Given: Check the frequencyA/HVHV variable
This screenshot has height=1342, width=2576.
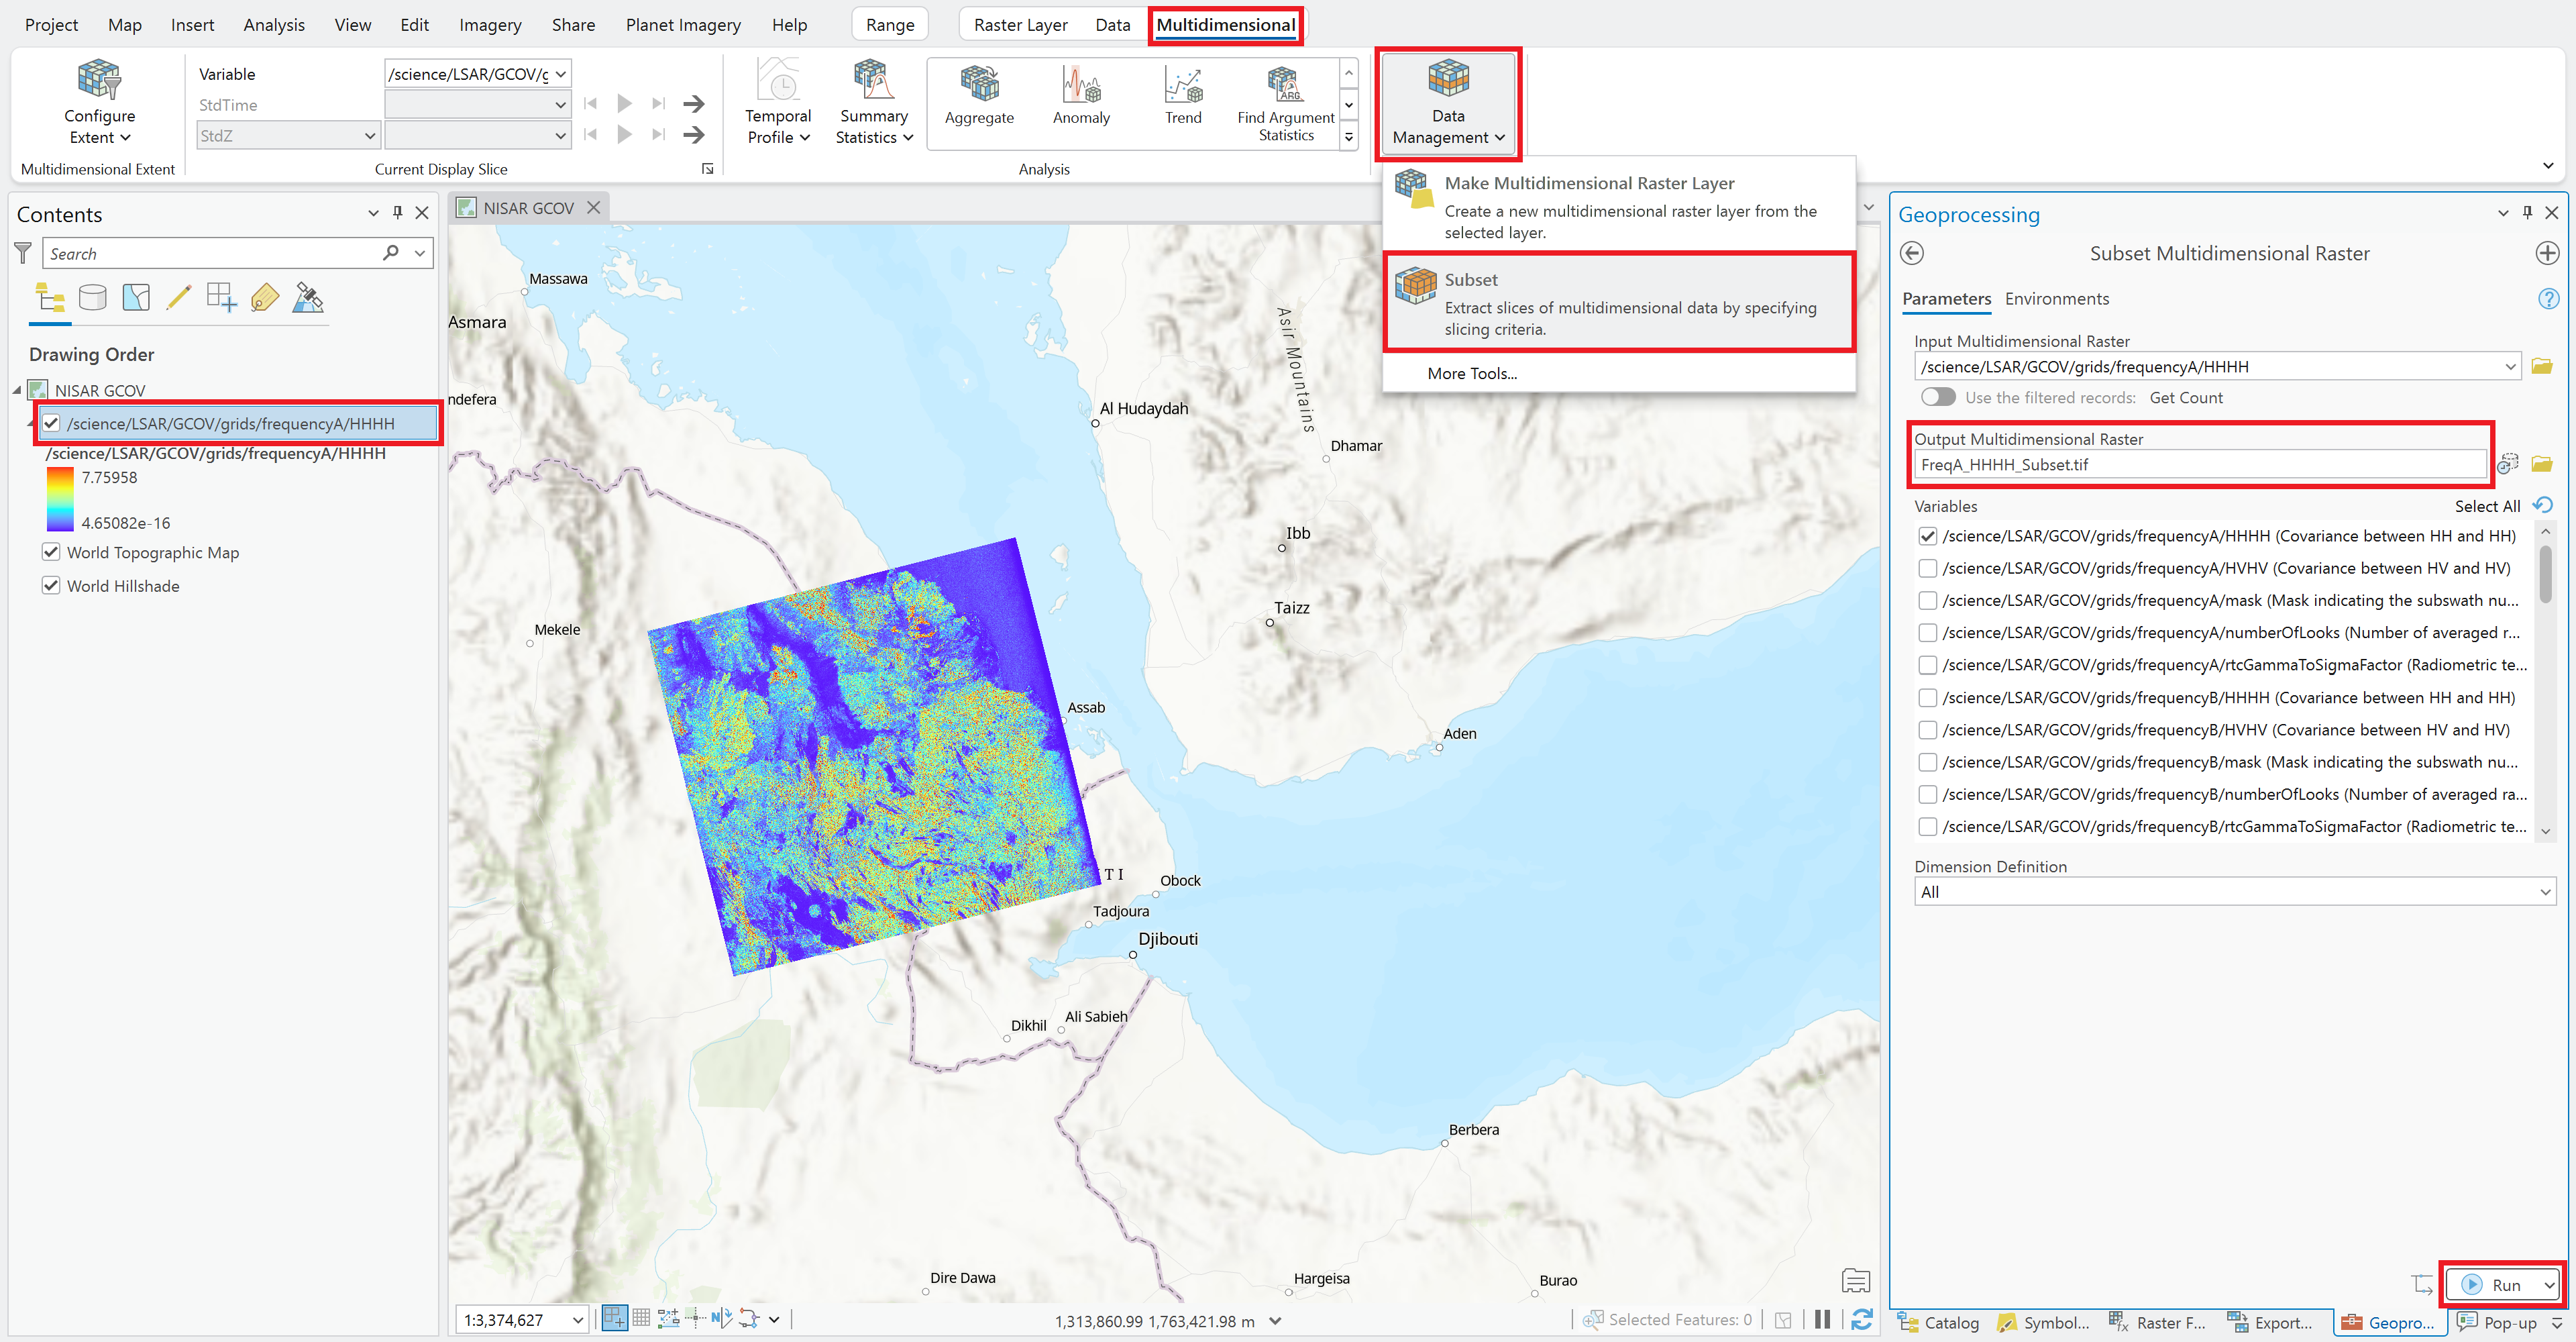Looking at the screenshot, I should [x=1929, y=568].
